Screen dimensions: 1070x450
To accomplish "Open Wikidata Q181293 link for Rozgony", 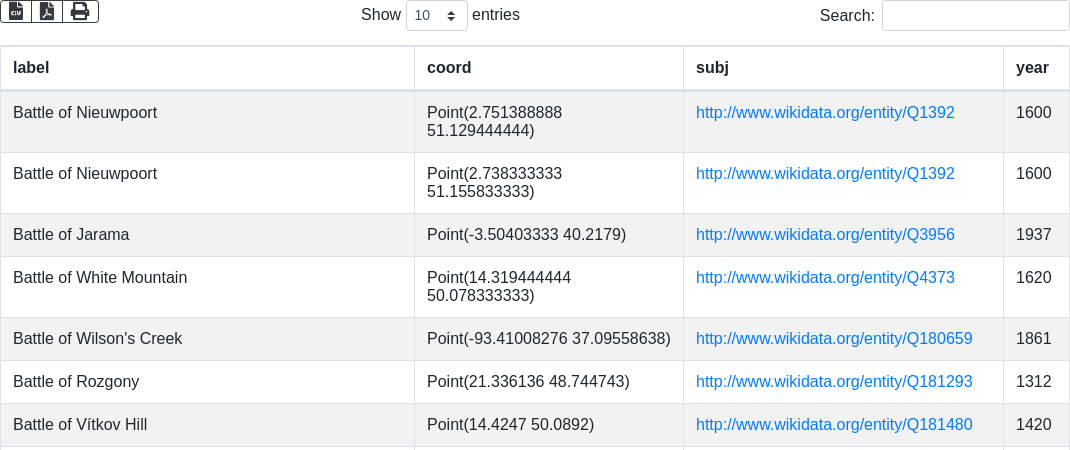I will coord(834,382).
